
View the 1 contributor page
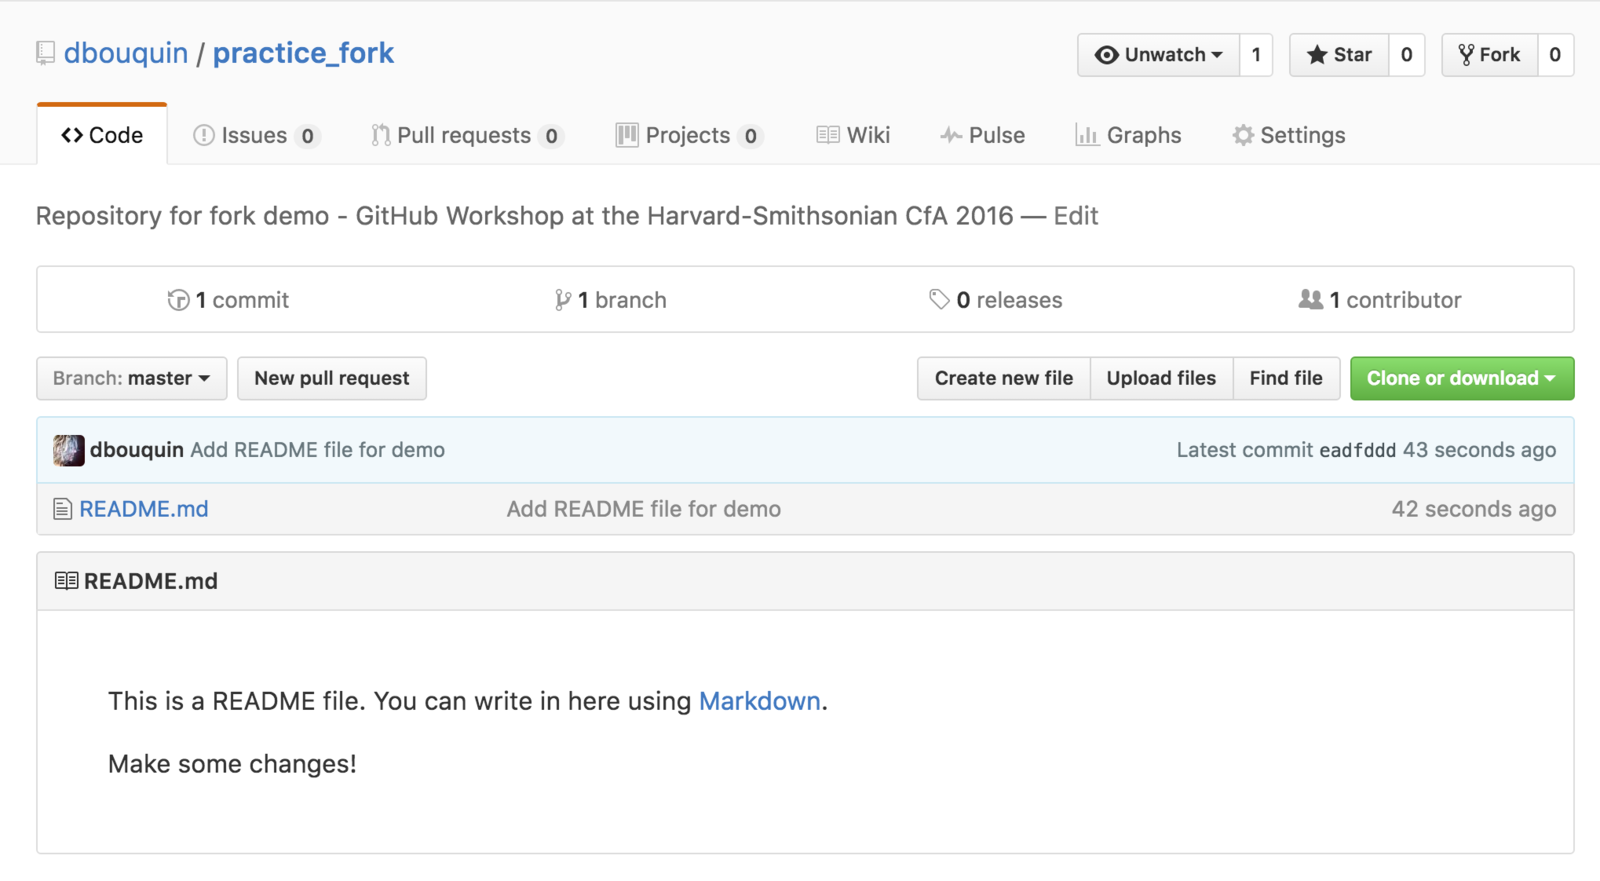click(x=1380, y=300)
